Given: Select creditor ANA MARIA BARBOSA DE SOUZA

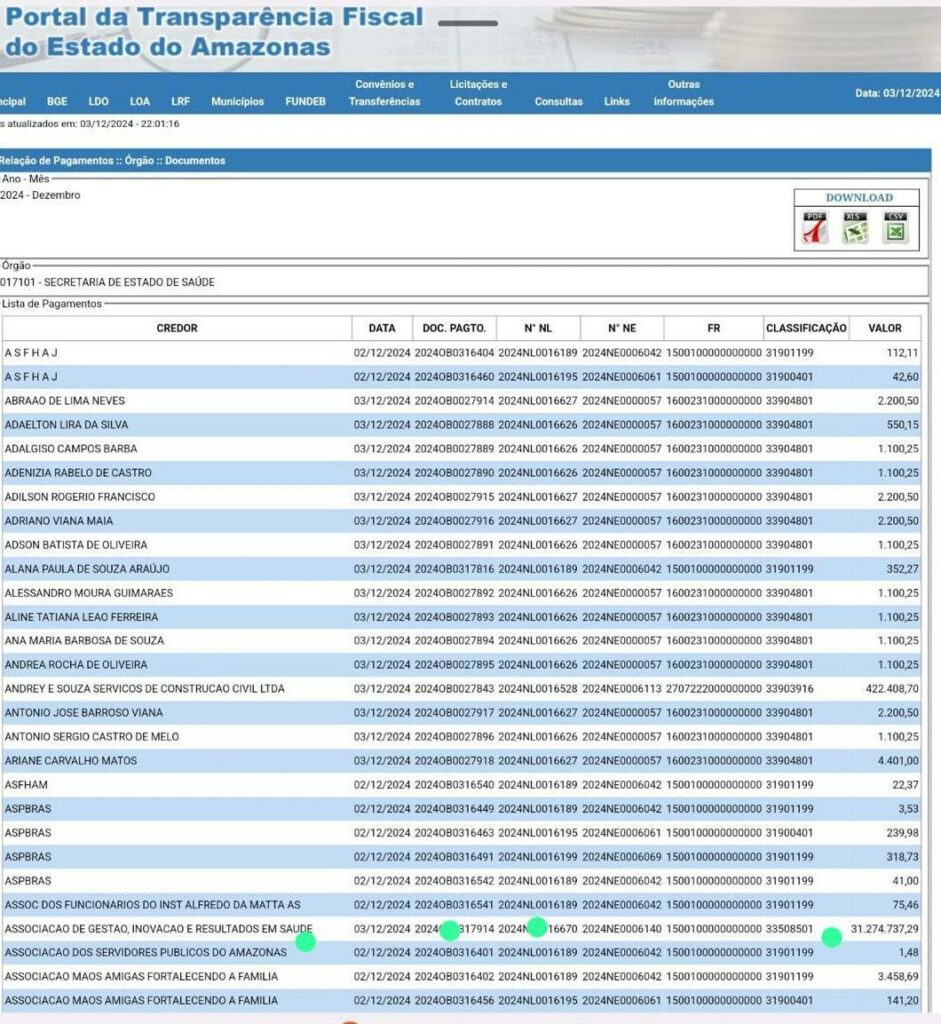Looking at the screenshot, I should [84, 641].
